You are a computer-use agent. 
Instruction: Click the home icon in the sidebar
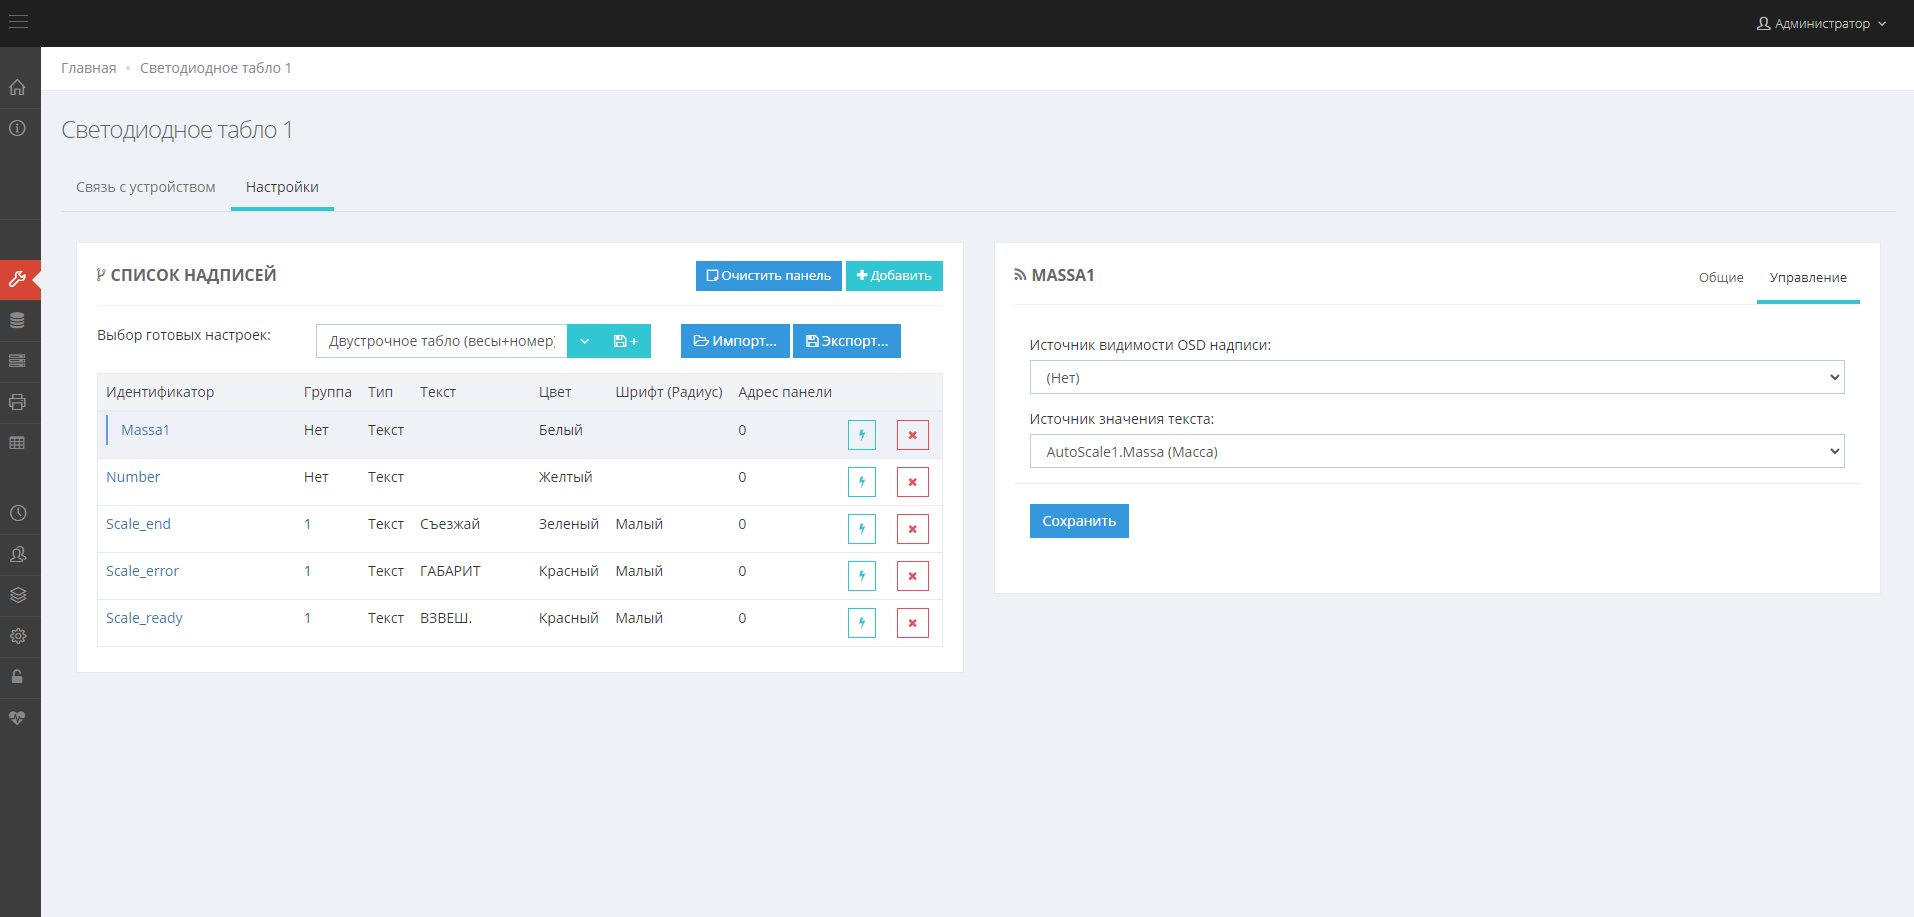click(x=17, y=87)
